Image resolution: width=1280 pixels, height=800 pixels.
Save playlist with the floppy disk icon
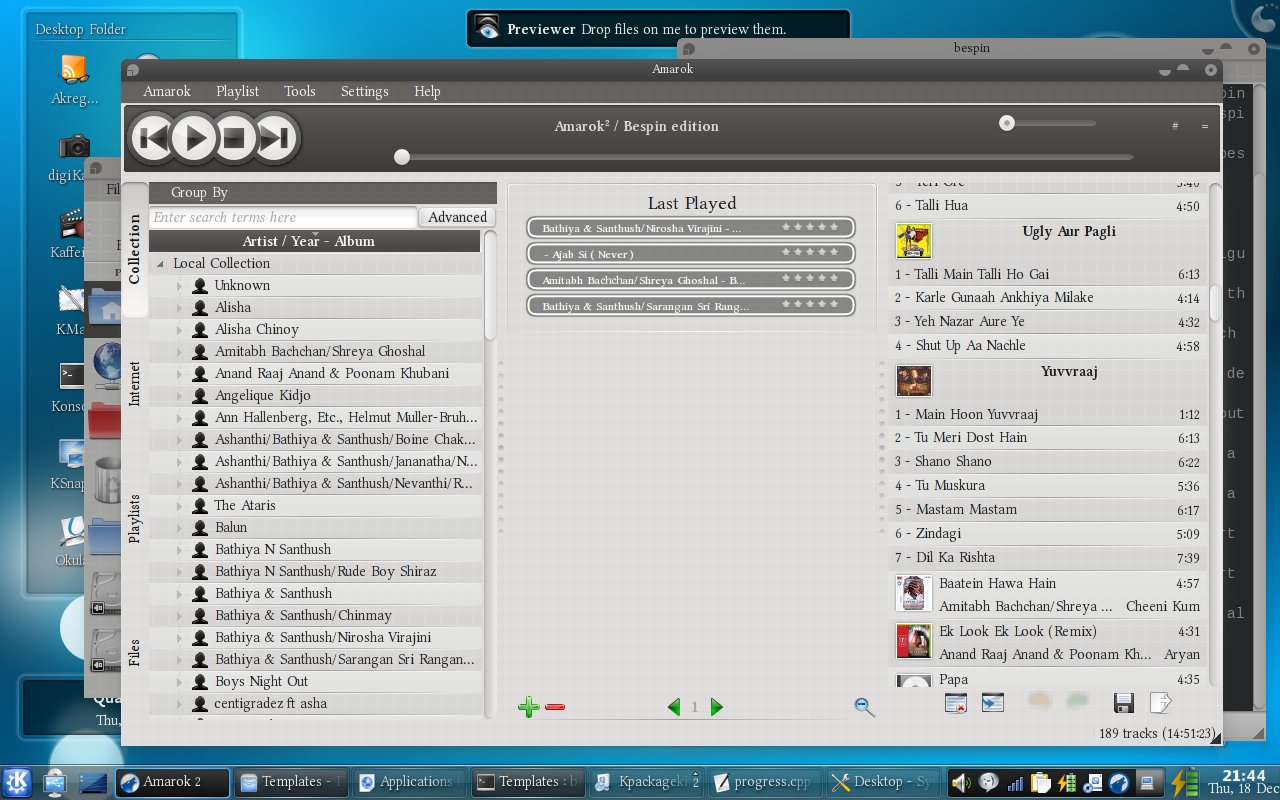pyautogui.click(x=1123, y=703)
